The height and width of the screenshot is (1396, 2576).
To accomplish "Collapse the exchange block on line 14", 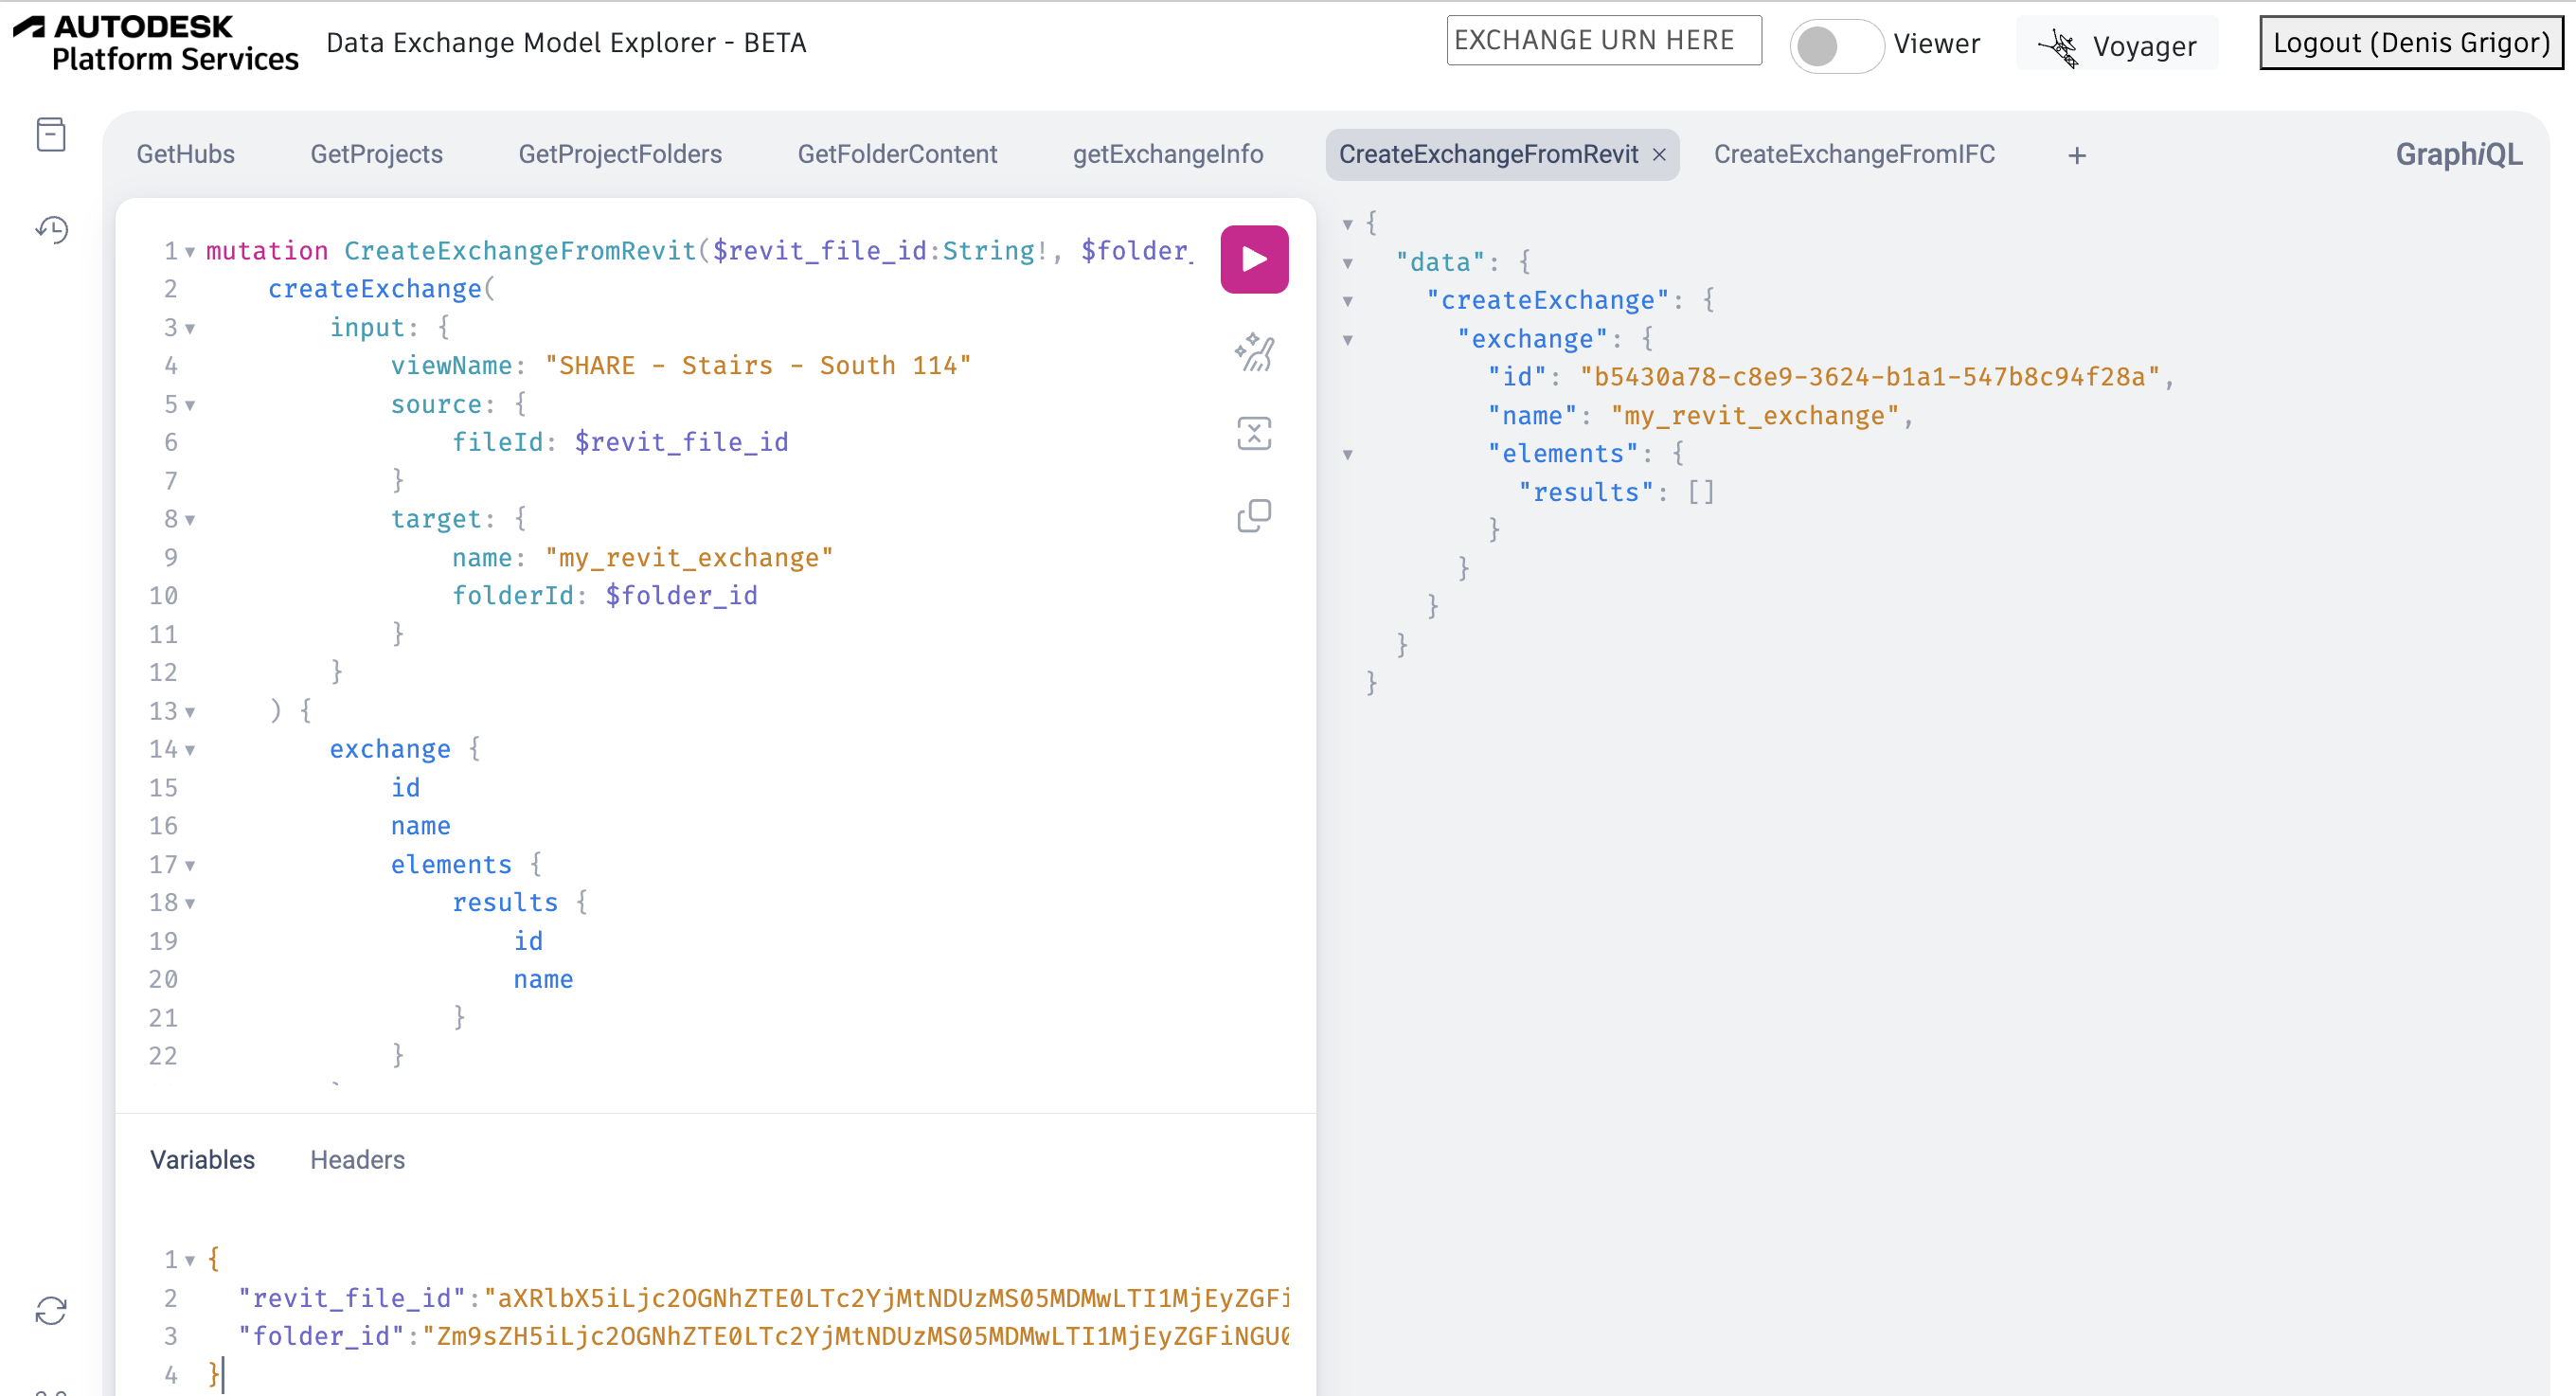I will click(190, 750).
